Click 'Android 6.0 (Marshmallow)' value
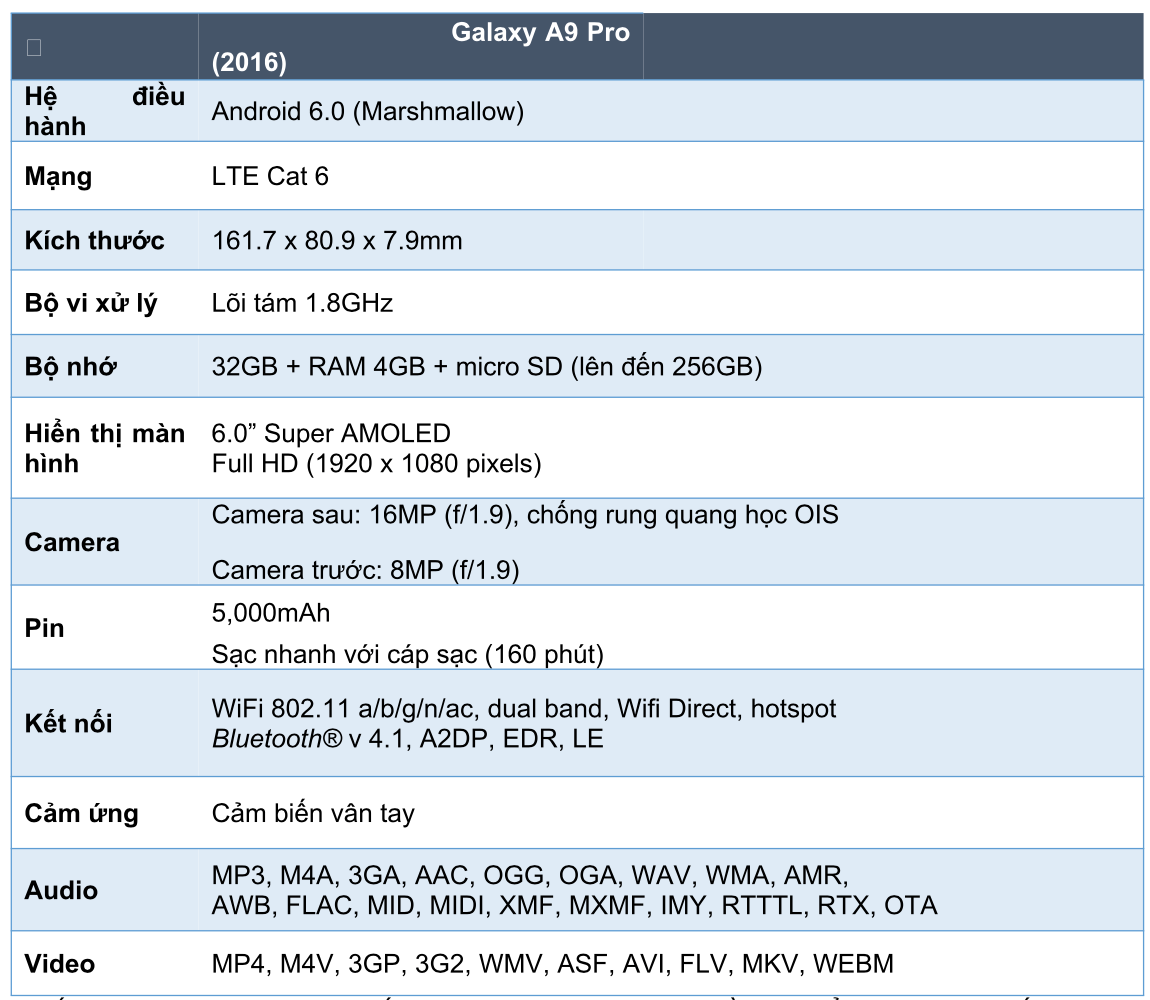This screenshot has width=1150, height=1000. 367,112
